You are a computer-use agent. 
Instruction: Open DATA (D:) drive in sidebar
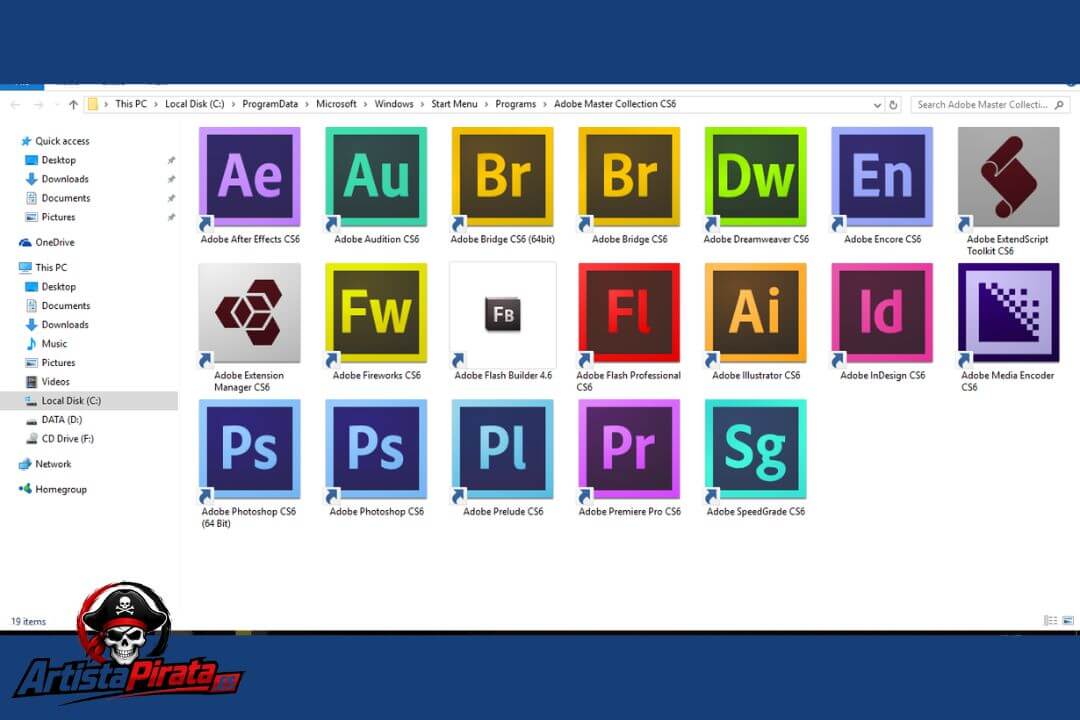click(61, 420)
